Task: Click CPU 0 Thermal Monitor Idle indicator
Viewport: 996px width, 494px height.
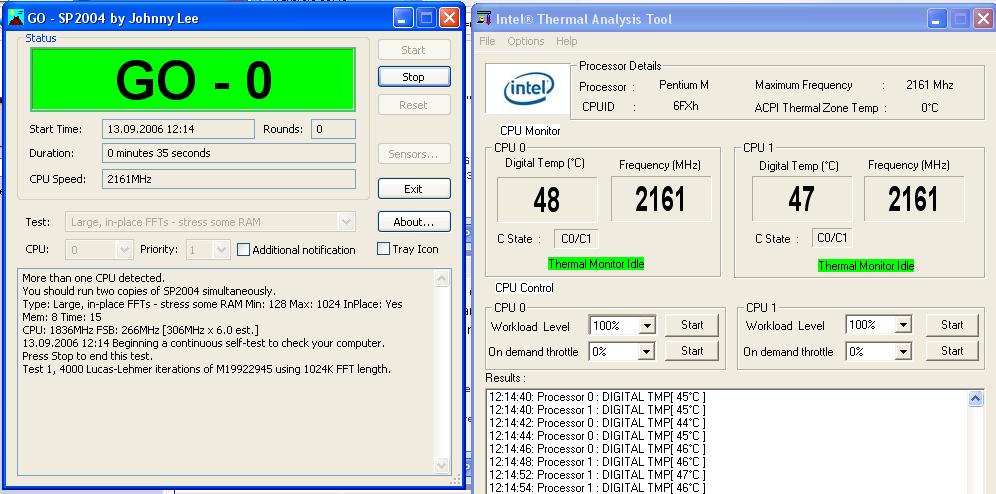Action: pyautogui.click(x=596, y=264)
